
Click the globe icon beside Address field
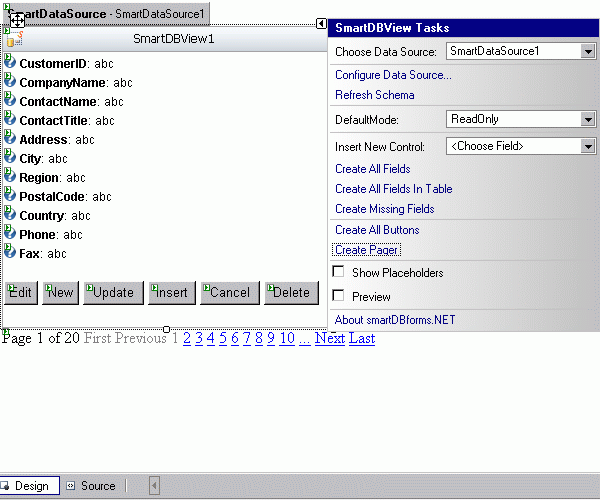[x=10, y=138]
